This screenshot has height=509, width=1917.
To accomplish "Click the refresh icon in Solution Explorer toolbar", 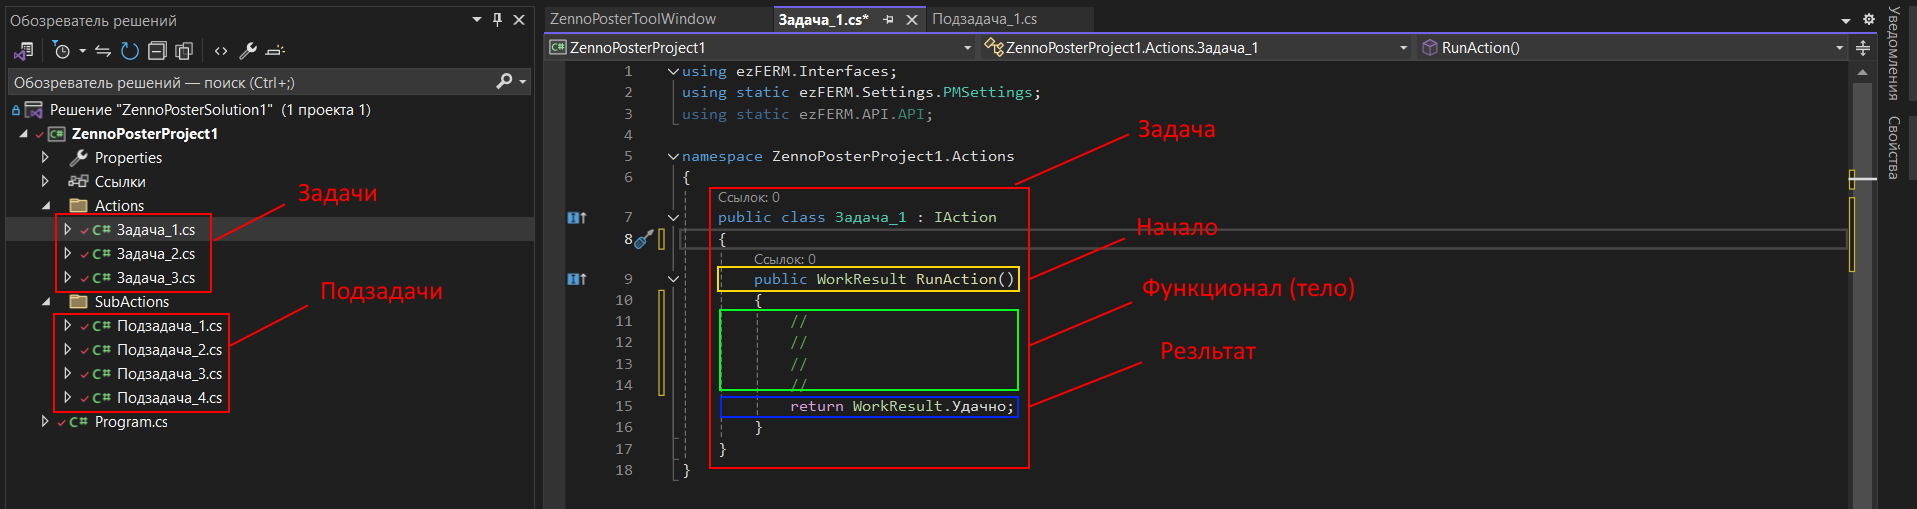I will [x=130, y=50].
